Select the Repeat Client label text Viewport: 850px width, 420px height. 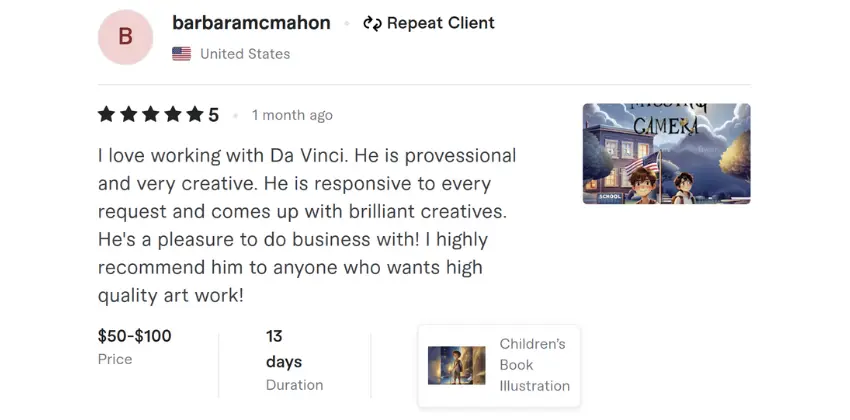[x=440, y=23]
